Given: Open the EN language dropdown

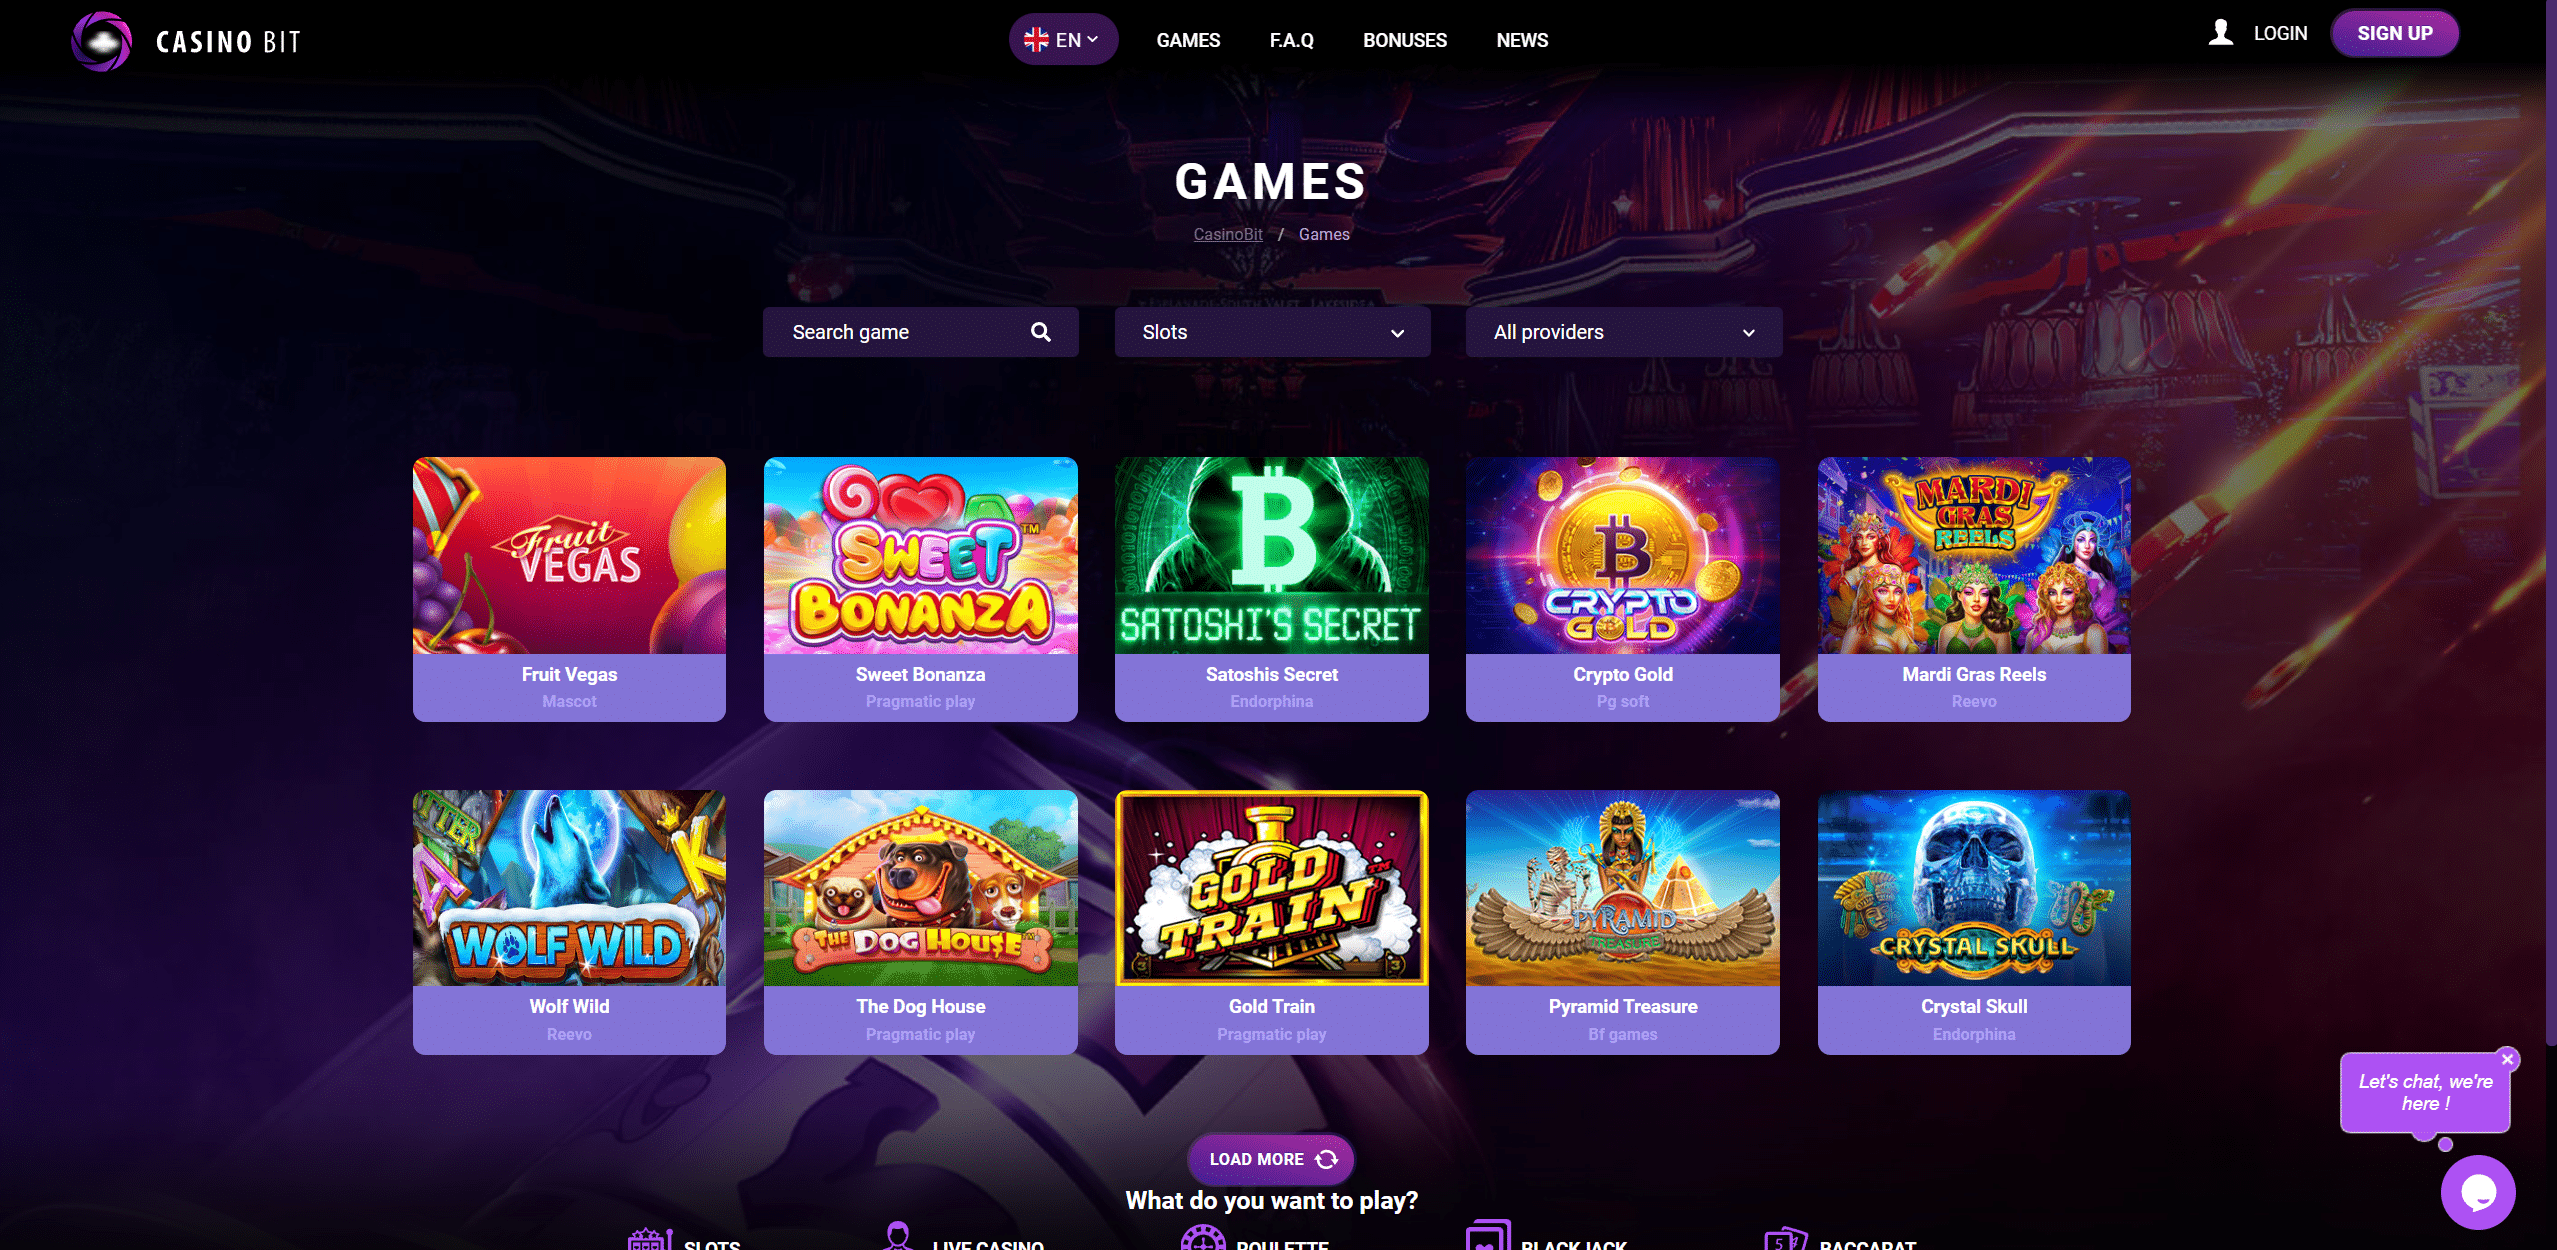Looking at the screenshot, I should [1062, 40].
